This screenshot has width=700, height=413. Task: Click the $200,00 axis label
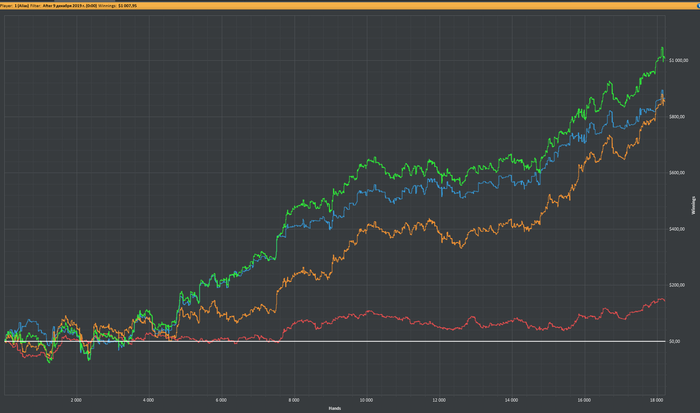677,285
